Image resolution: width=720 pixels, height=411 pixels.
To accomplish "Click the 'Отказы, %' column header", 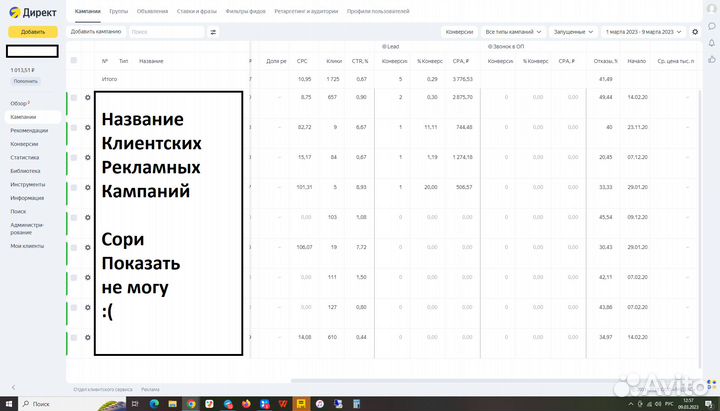I will pos(606,61).
